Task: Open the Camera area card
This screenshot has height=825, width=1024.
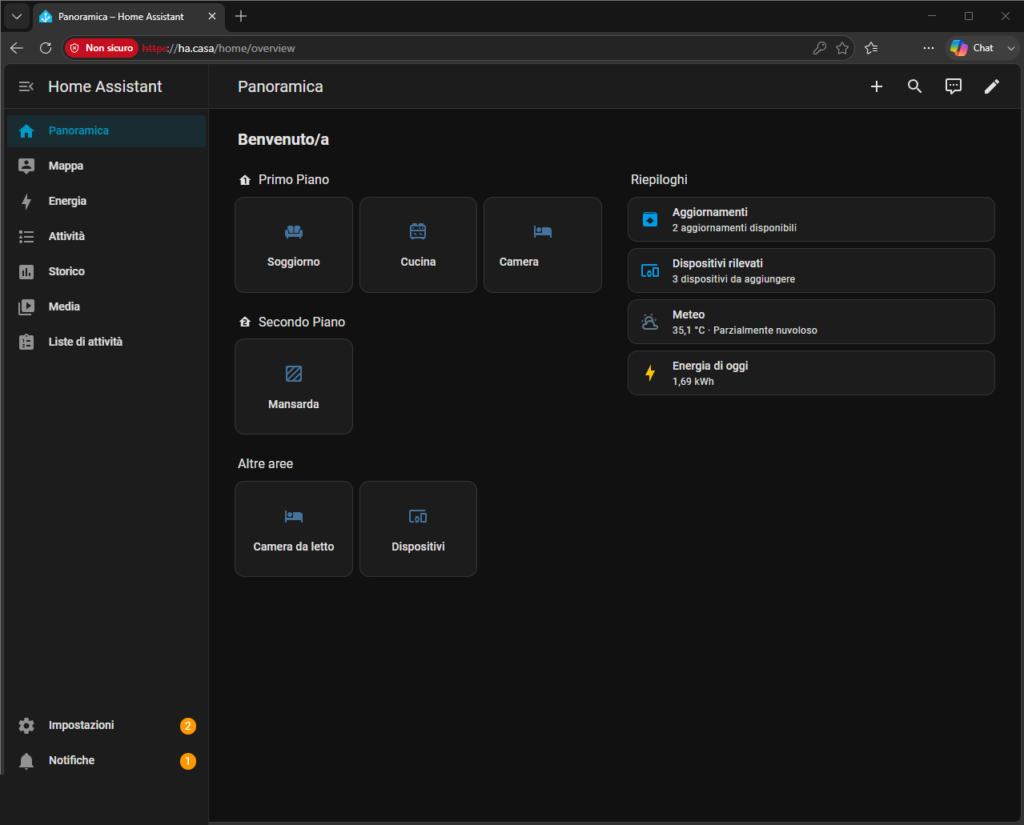Action: click(x=543, y=245)
